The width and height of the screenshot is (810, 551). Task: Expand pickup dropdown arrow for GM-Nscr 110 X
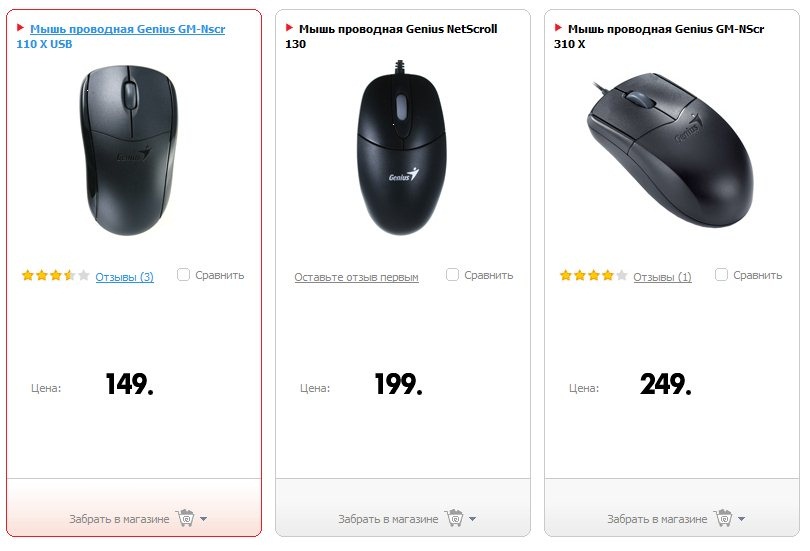pos(204,519)
